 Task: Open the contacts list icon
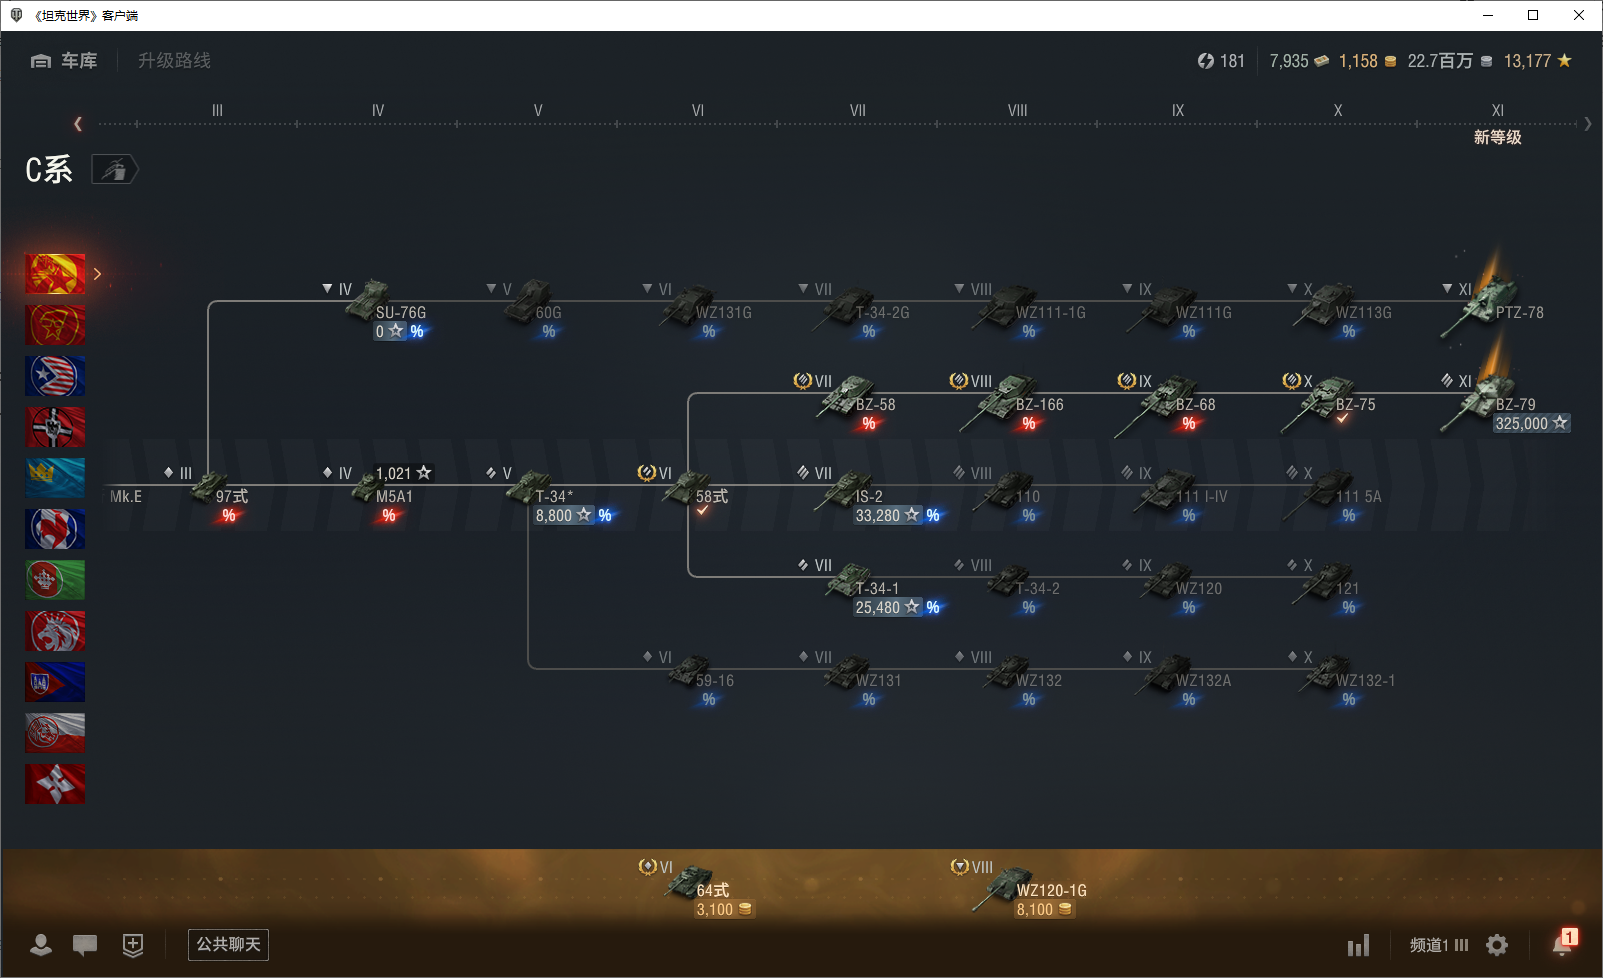(x=41, y=944)
